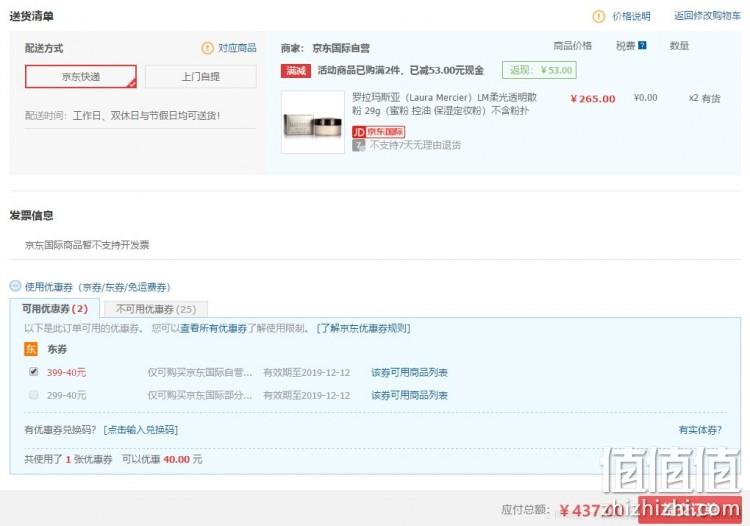
Task: Open 该券可用商品列表 for 399-40元 coupon
Action: tap(409, 373)
